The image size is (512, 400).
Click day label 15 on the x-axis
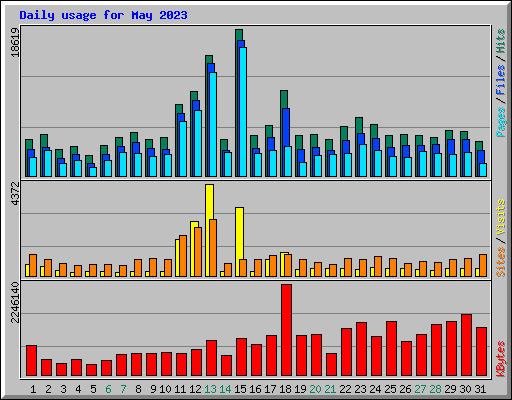click(240, 389)
